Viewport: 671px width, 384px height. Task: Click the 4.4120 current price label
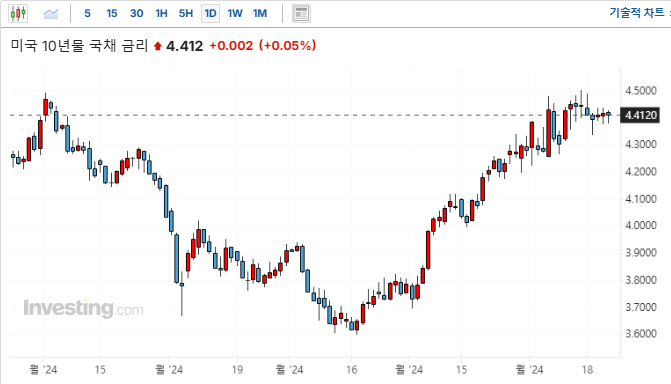click(640, 115)
